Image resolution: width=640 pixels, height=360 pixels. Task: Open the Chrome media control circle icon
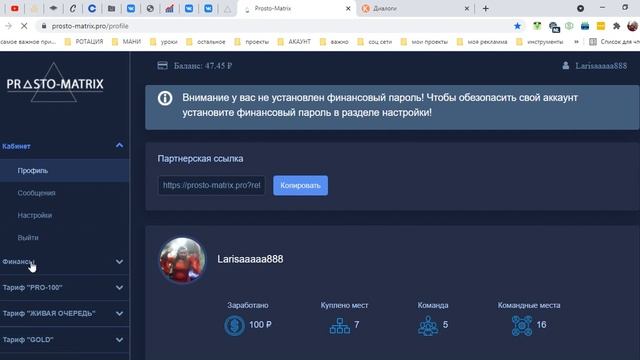(580, 8)
